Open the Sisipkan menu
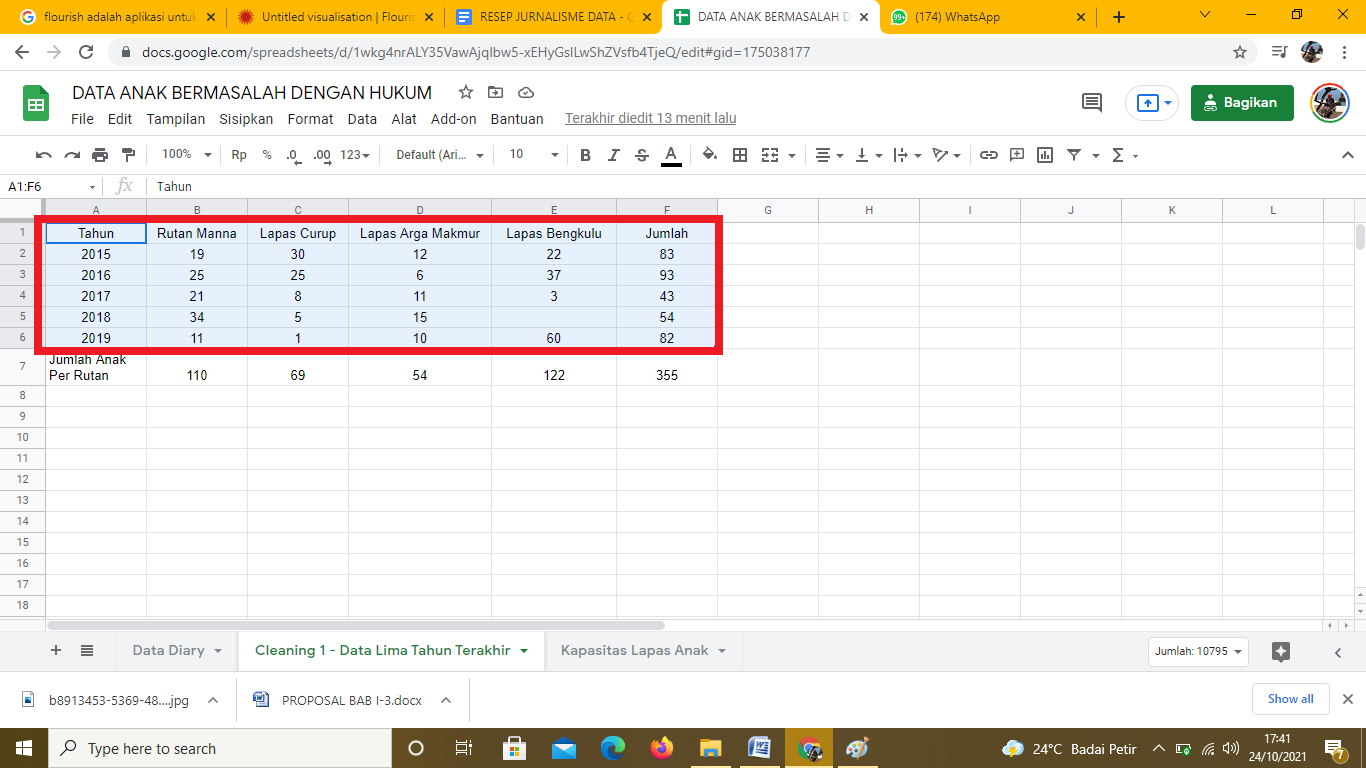This screenshot has height=768, width=1366. (246, 119)
